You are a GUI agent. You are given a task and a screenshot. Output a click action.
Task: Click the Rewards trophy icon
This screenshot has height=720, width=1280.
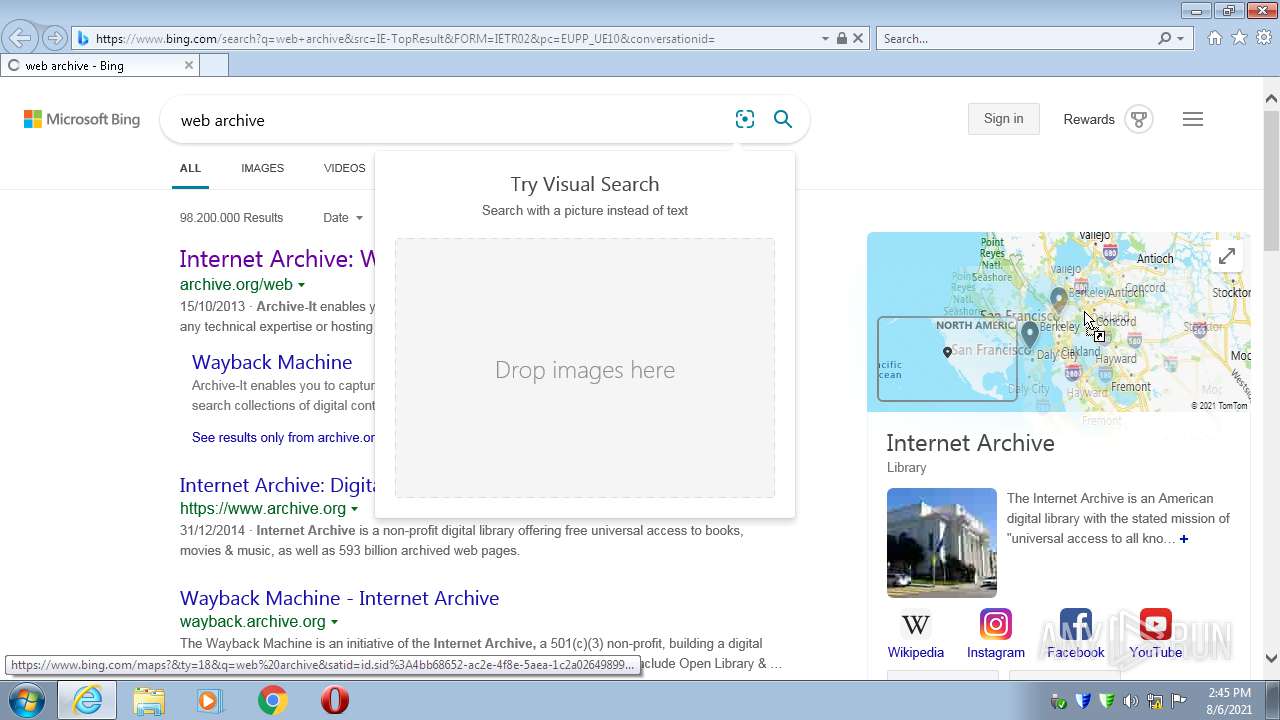point(1139,119)
